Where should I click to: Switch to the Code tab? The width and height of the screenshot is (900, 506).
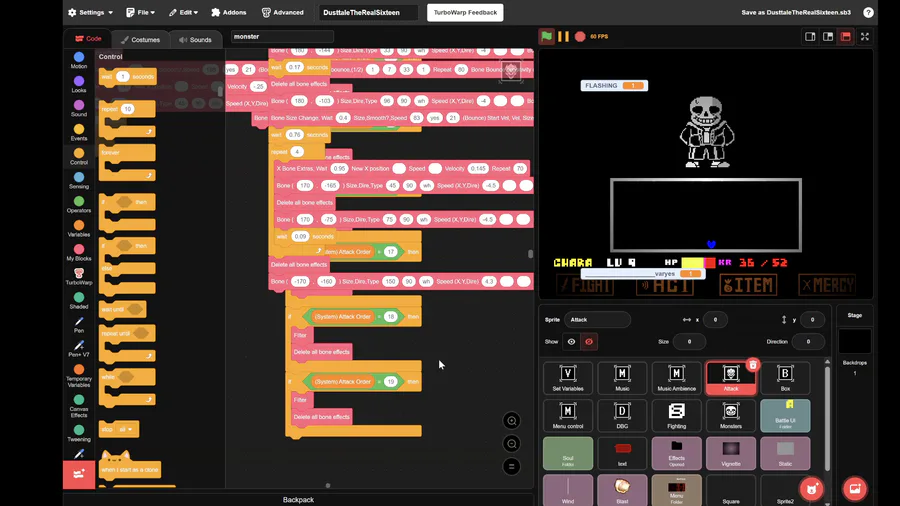(88, 39)
